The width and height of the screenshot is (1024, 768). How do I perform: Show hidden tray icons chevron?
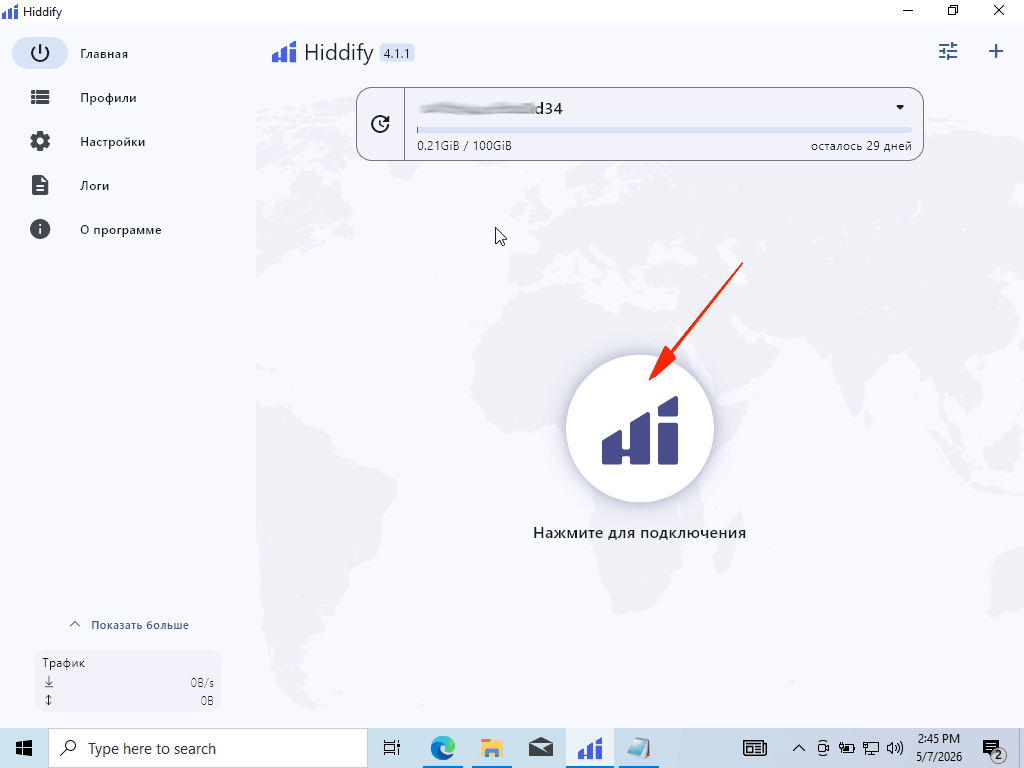coord(799,748)
